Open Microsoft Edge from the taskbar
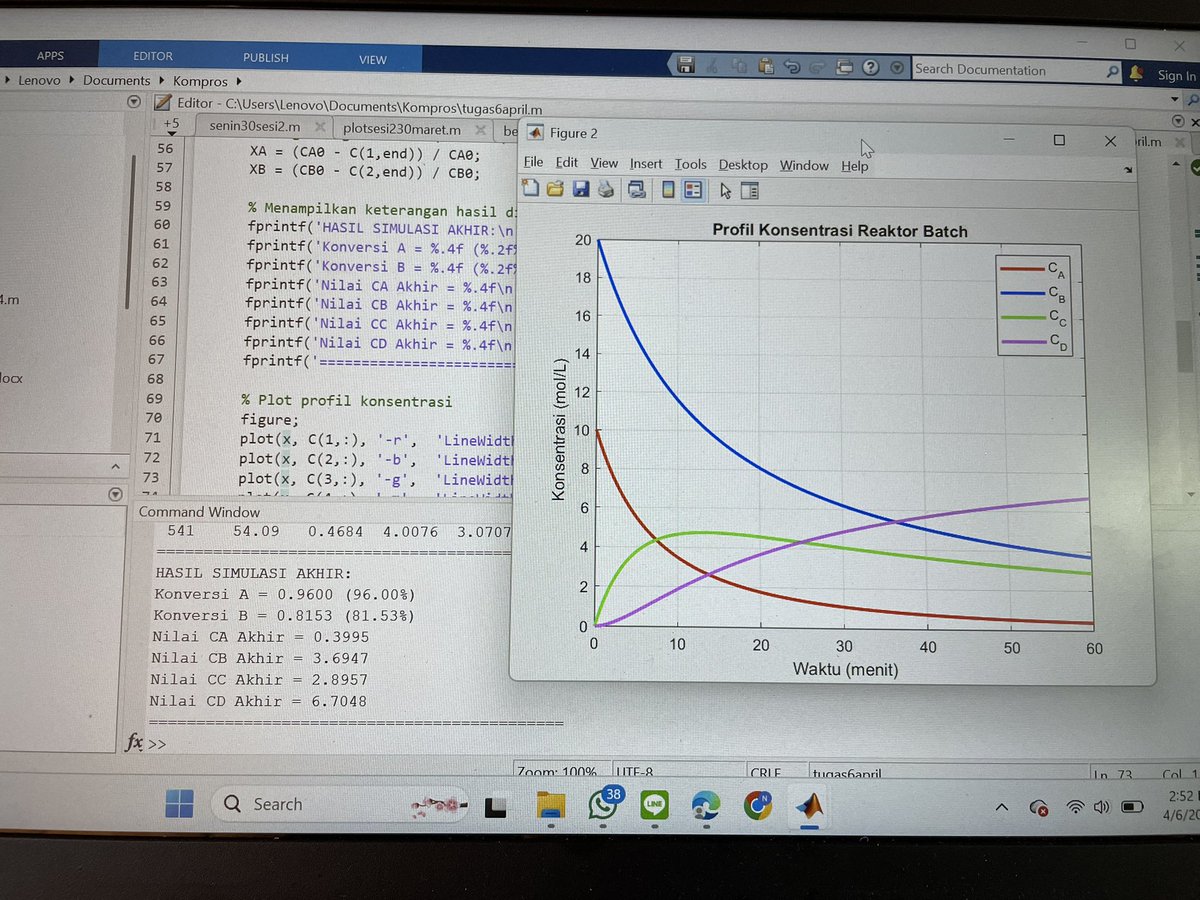The width and height of the screenshot is (1200, 900). click(706, 804)
